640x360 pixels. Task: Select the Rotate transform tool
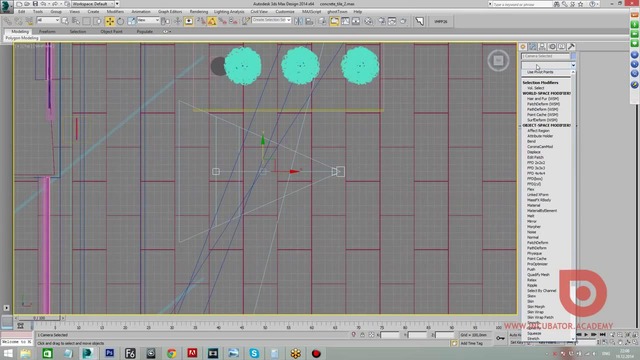point(120,21)
